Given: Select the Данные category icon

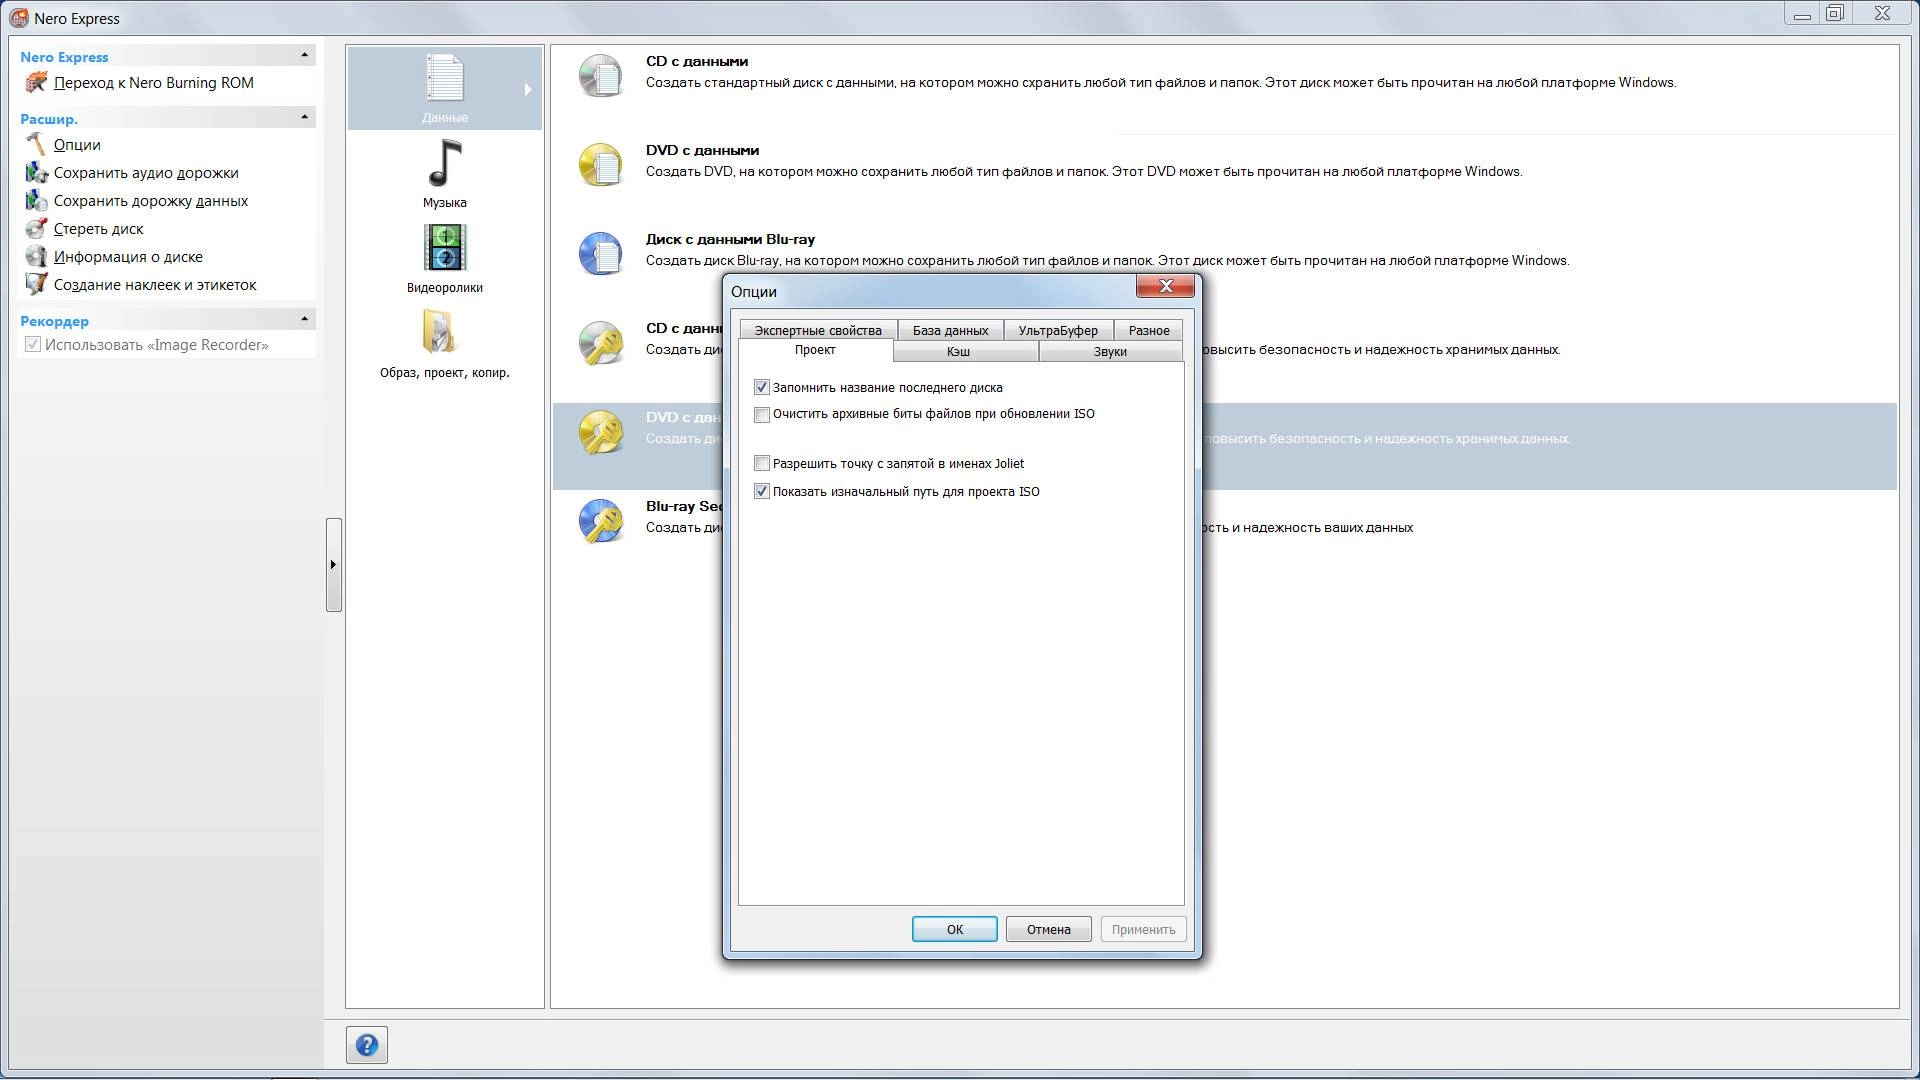Looking at the screenshot, I should tap(445, 78).
